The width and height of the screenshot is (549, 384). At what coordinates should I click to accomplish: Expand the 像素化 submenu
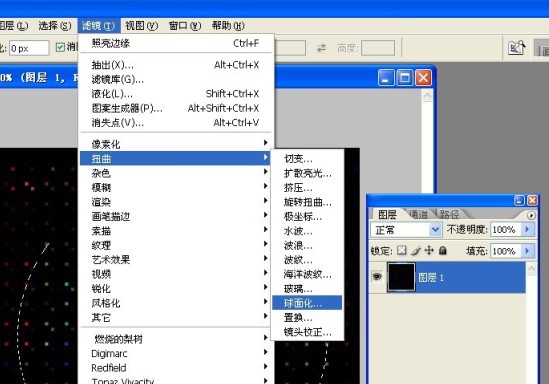(x=175, y=144)
